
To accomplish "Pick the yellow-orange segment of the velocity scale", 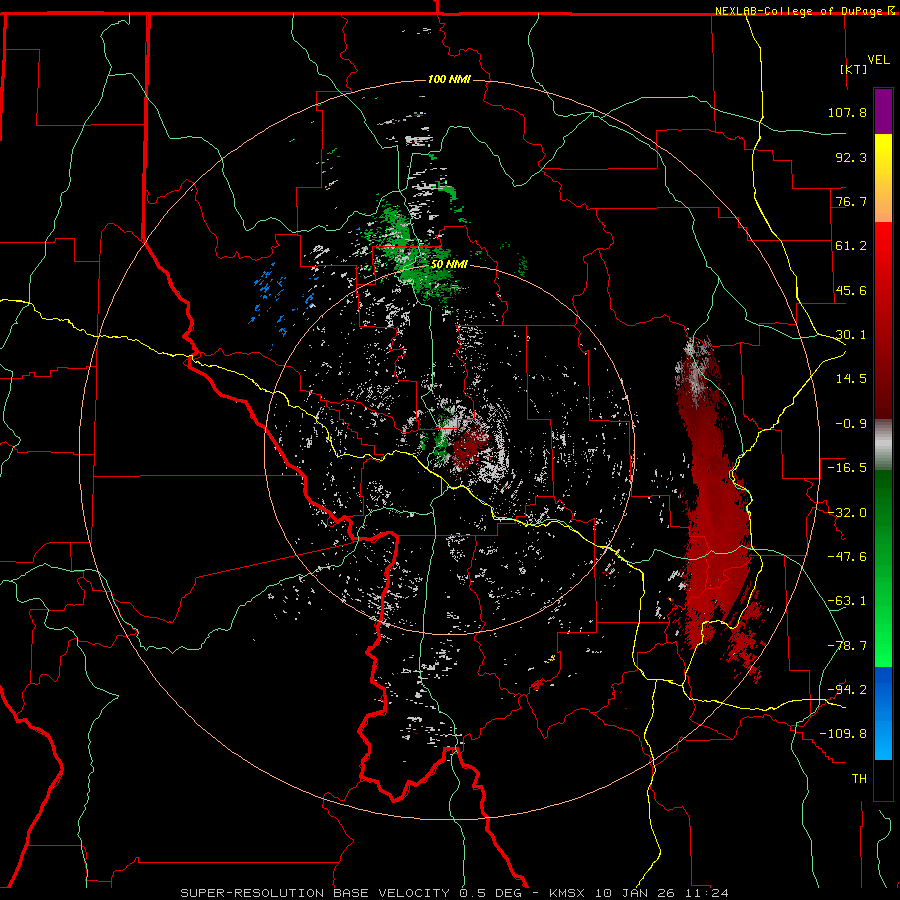I will (x=883, y=178).
